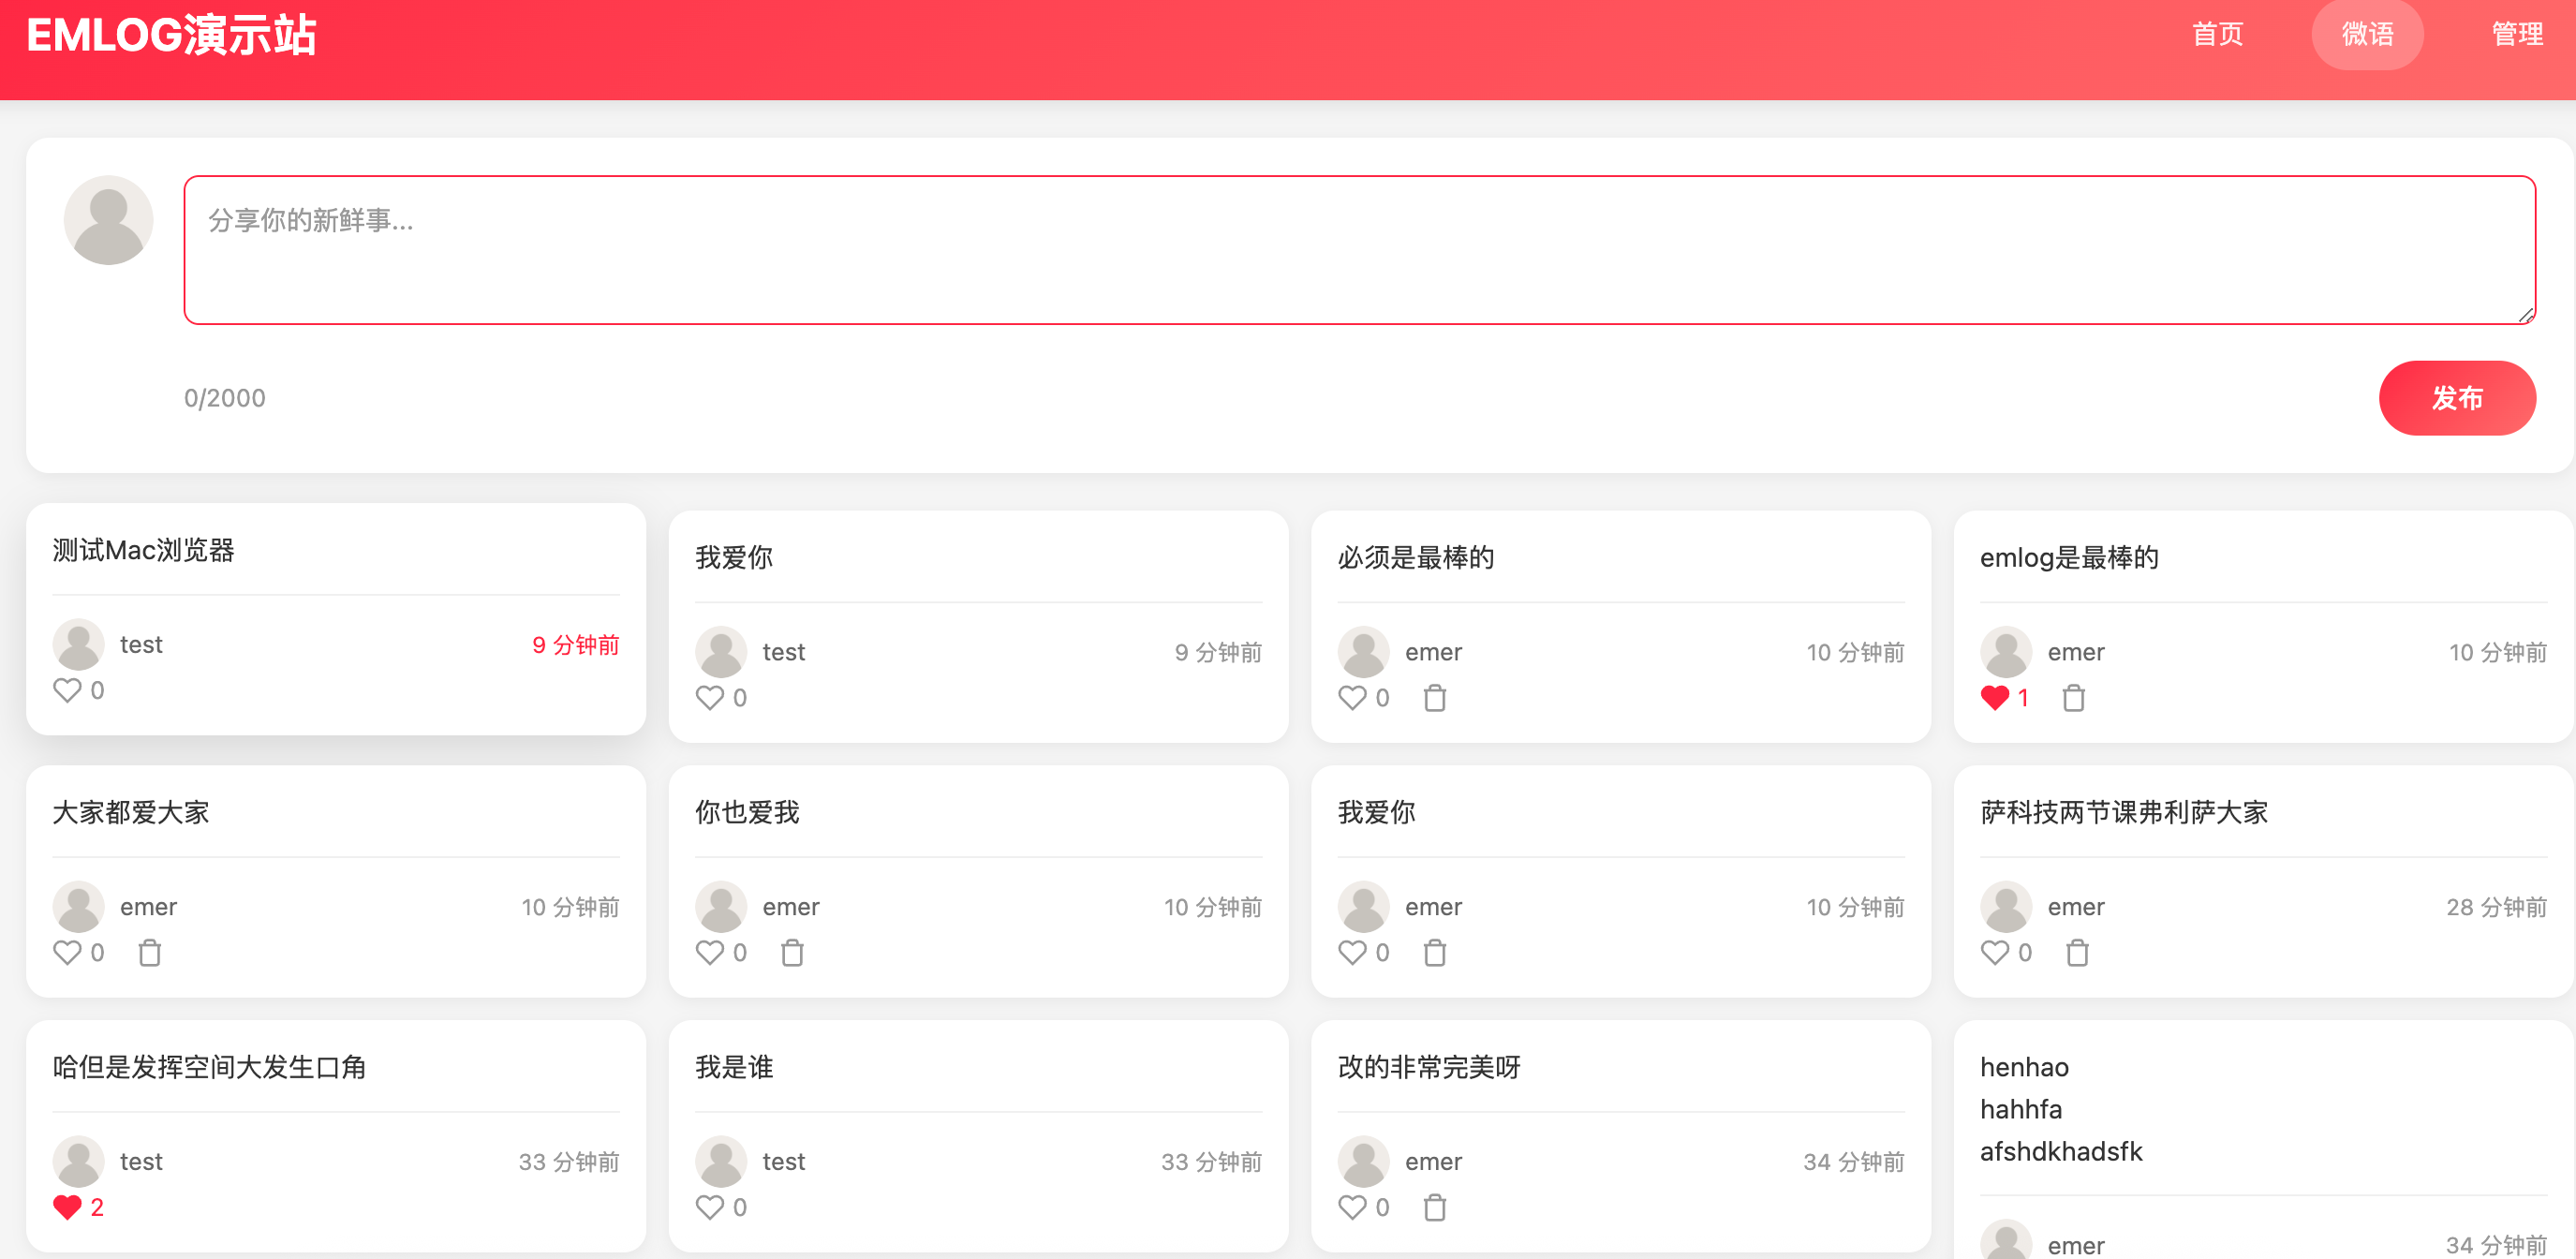The image size is (2576, 1259).
Task: Select the 微语 navigation tab
Action: [2366, 34]
